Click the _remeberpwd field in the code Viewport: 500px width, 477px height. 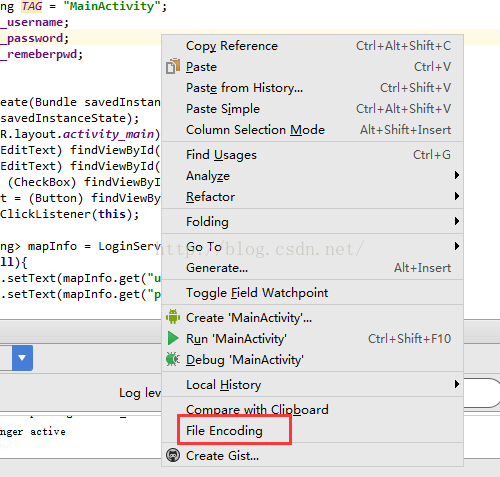click(38, 54)
